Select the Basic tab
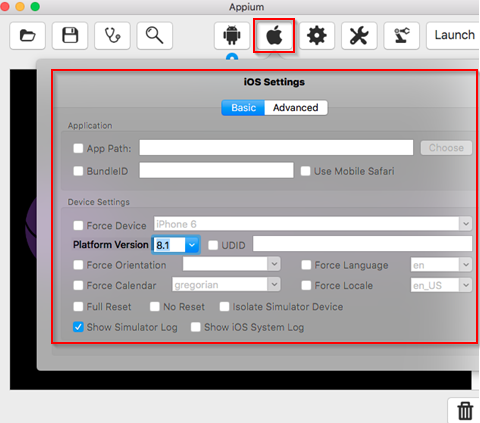 click(x=243, y=108)
